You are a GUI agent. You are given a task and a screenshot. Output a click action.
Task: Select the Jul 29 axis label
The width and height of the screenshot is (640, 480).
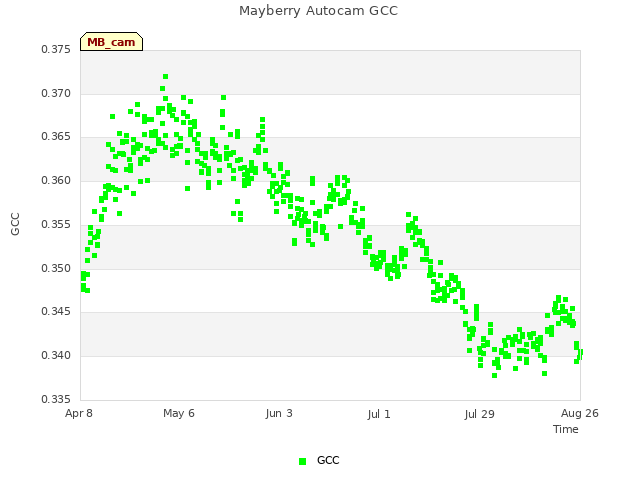479,414
